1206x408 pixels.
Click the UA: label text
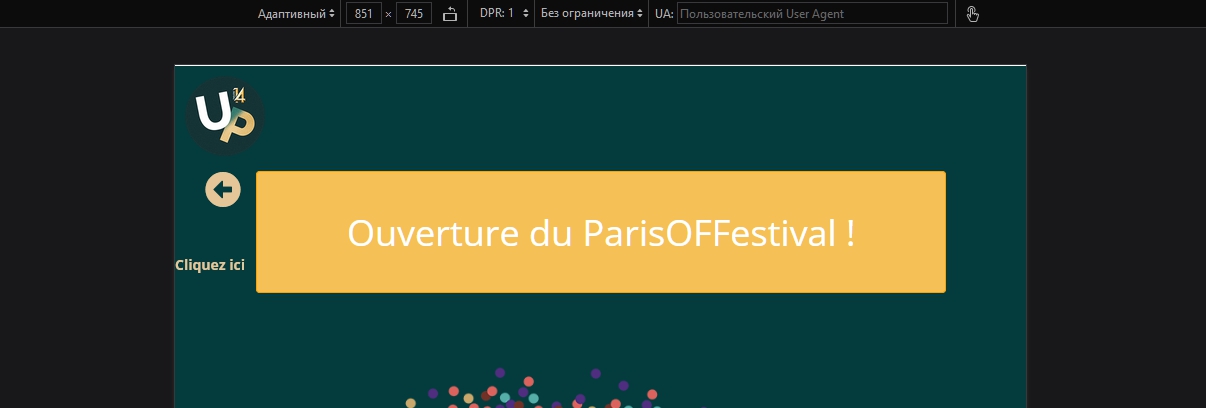663,14
